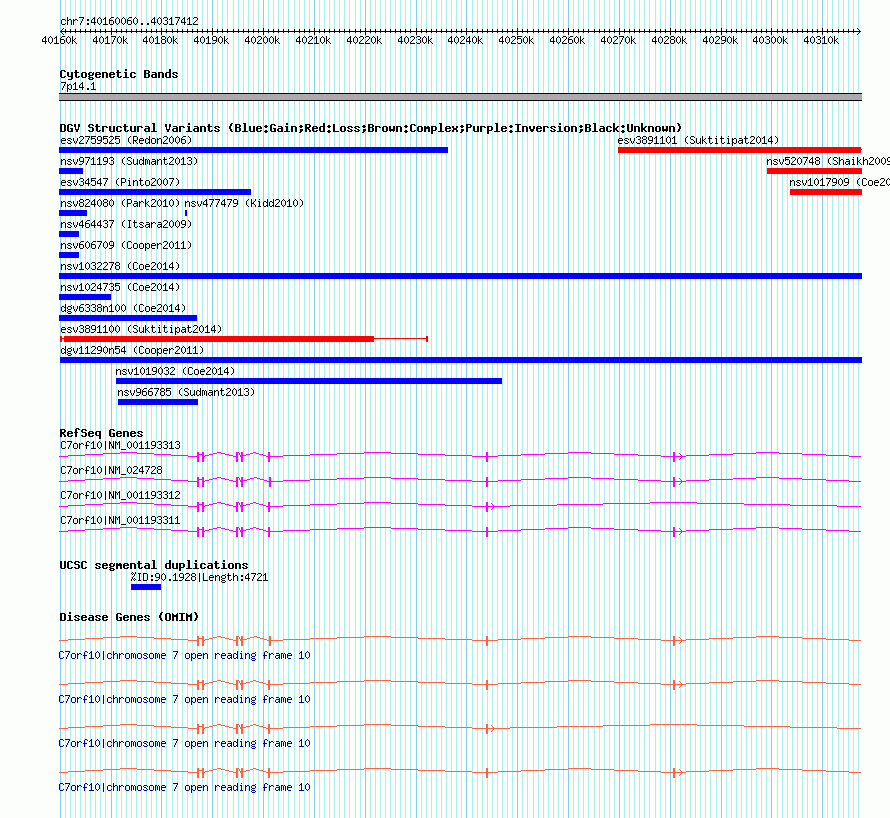Open the C7orf10|NM_001193311 transcript label
The image size is (890, 818).
tap(120, 520)
